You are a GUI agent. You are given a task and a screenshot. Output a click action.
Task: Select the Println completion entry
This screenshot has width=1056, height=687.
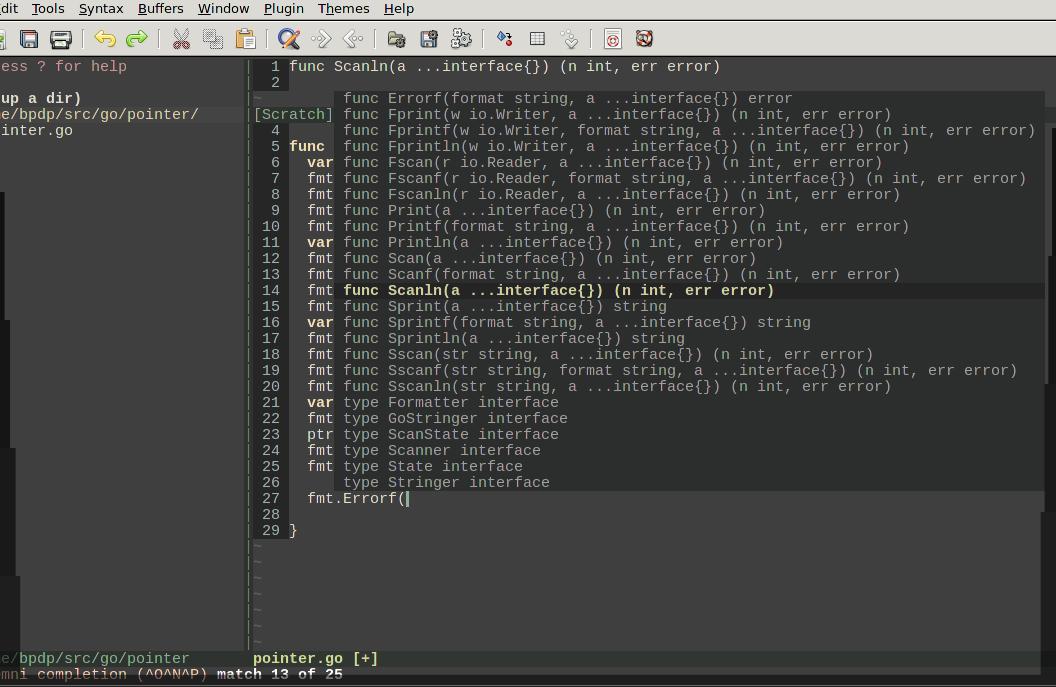click(x=689, y=242)
